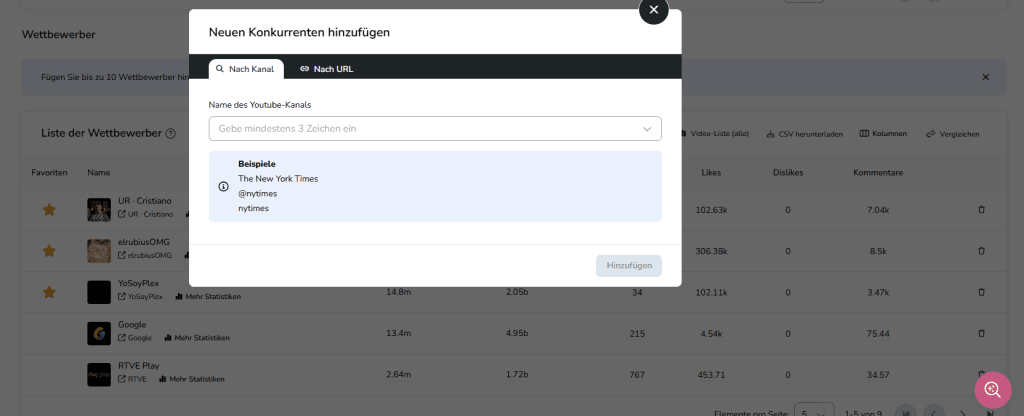Select the Nach Kanal tab
1024x416 pixels.
click(247, 69)
